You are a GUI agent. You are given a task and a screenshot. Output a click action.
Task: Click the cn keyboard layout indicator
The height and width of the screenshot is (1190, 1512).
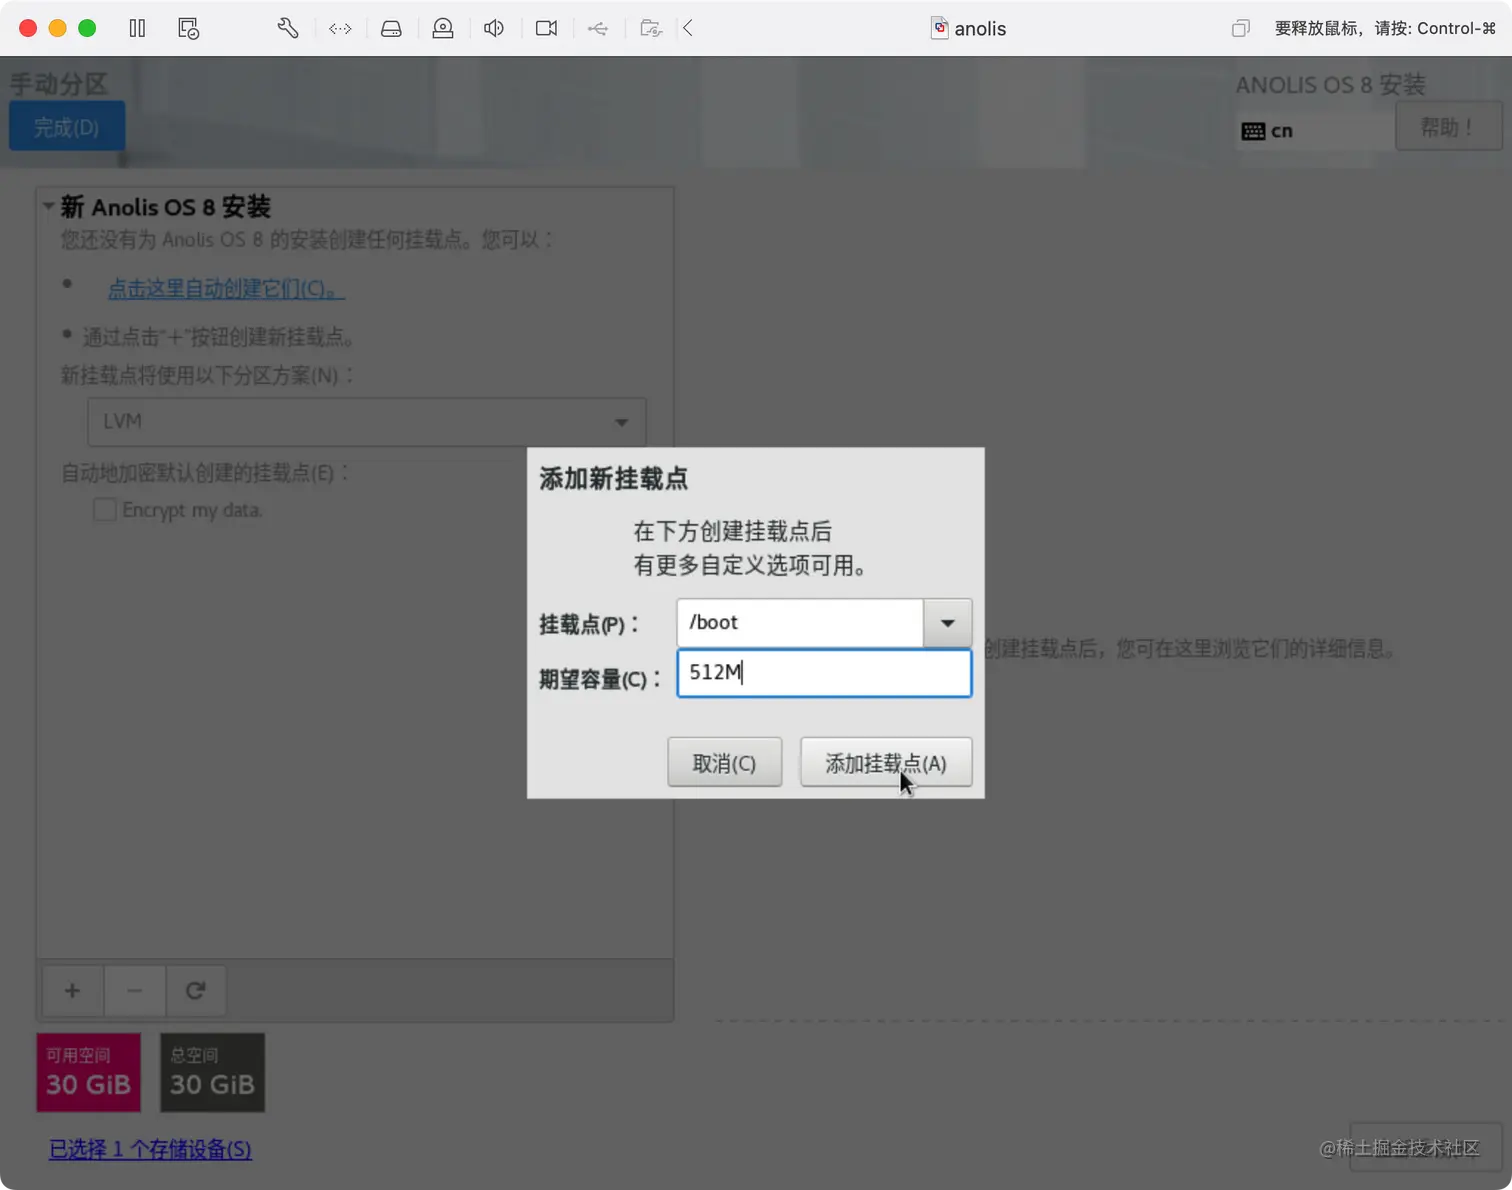click(1267, 131)
